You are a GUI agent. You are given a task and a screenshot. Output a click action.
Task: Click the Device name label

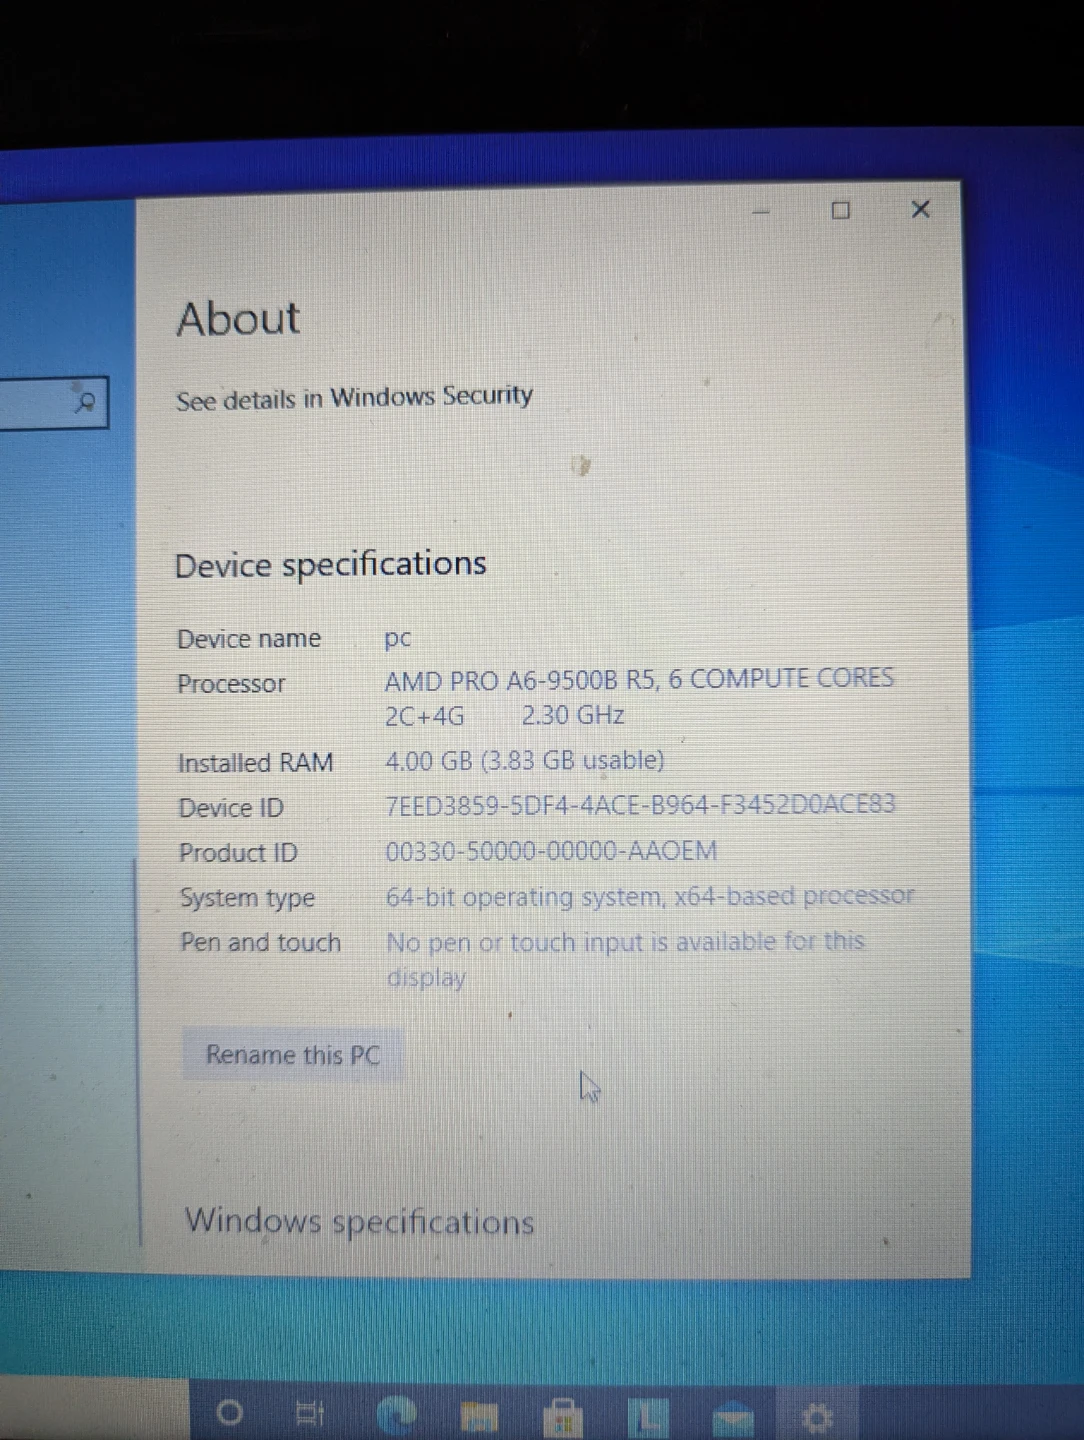pyautogui.click(x=249, y=639)
